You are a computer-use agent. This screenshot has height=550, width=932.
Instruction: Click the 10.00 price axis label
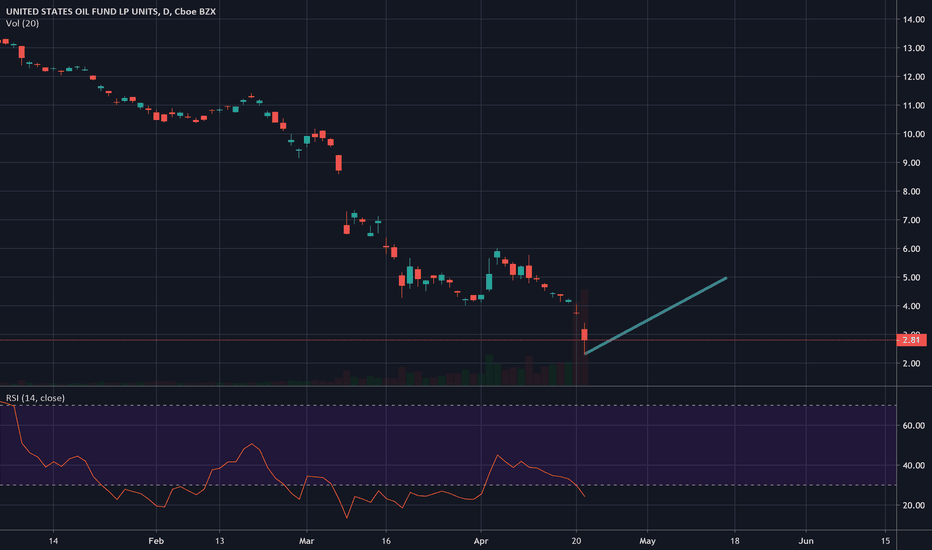914,134
